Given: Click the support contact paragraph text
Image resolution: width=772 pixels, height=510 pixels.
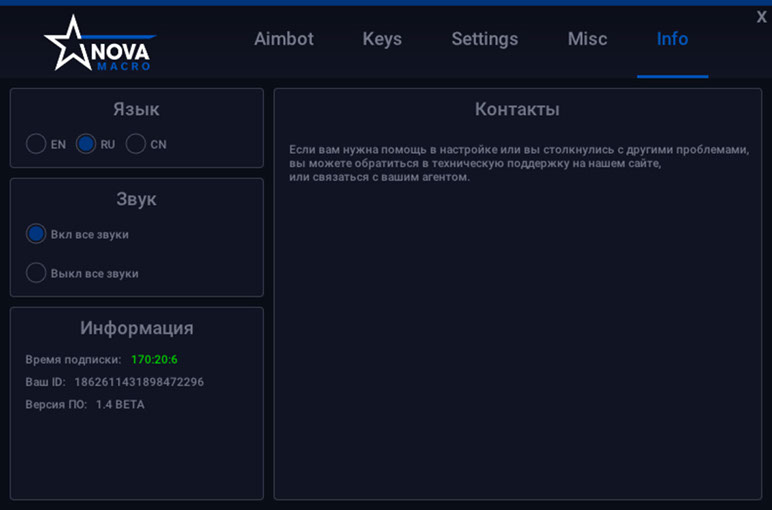Looking at the screenshot, I should pos(518,163).
